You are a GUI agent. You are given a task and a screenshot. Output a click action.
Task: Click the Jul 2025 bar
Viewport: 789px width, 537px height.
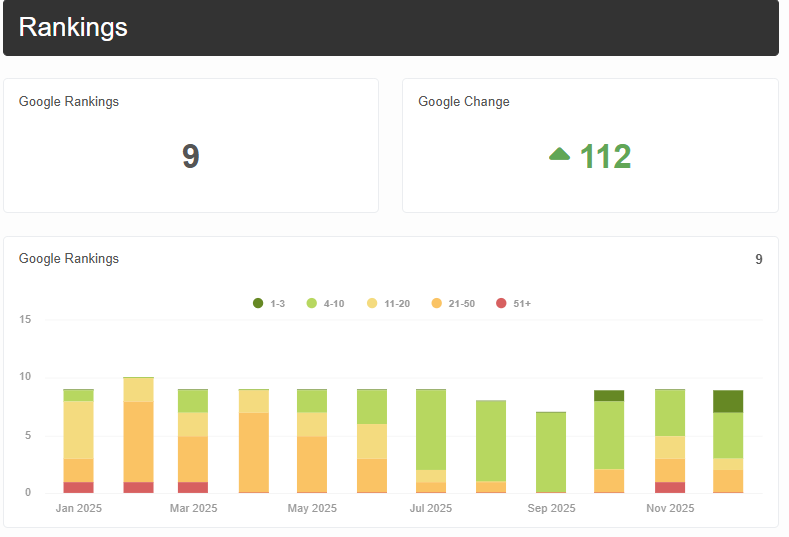coord(431,441)
